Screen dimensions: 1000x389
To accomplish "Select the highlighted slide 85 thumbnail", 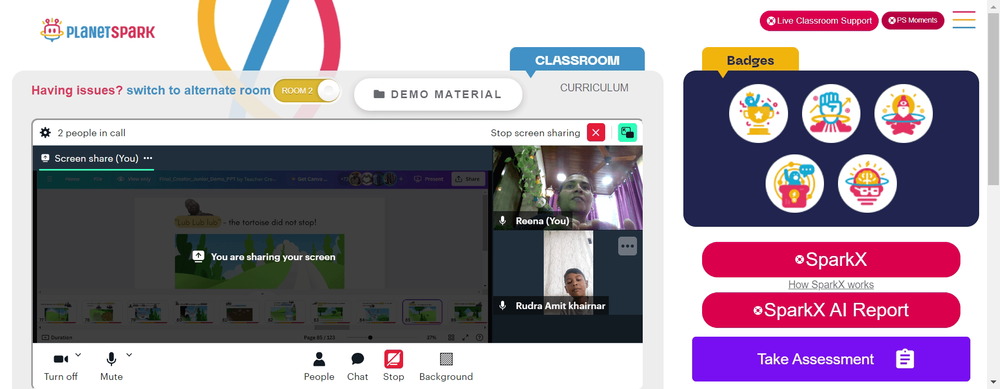I will [422, 312].
